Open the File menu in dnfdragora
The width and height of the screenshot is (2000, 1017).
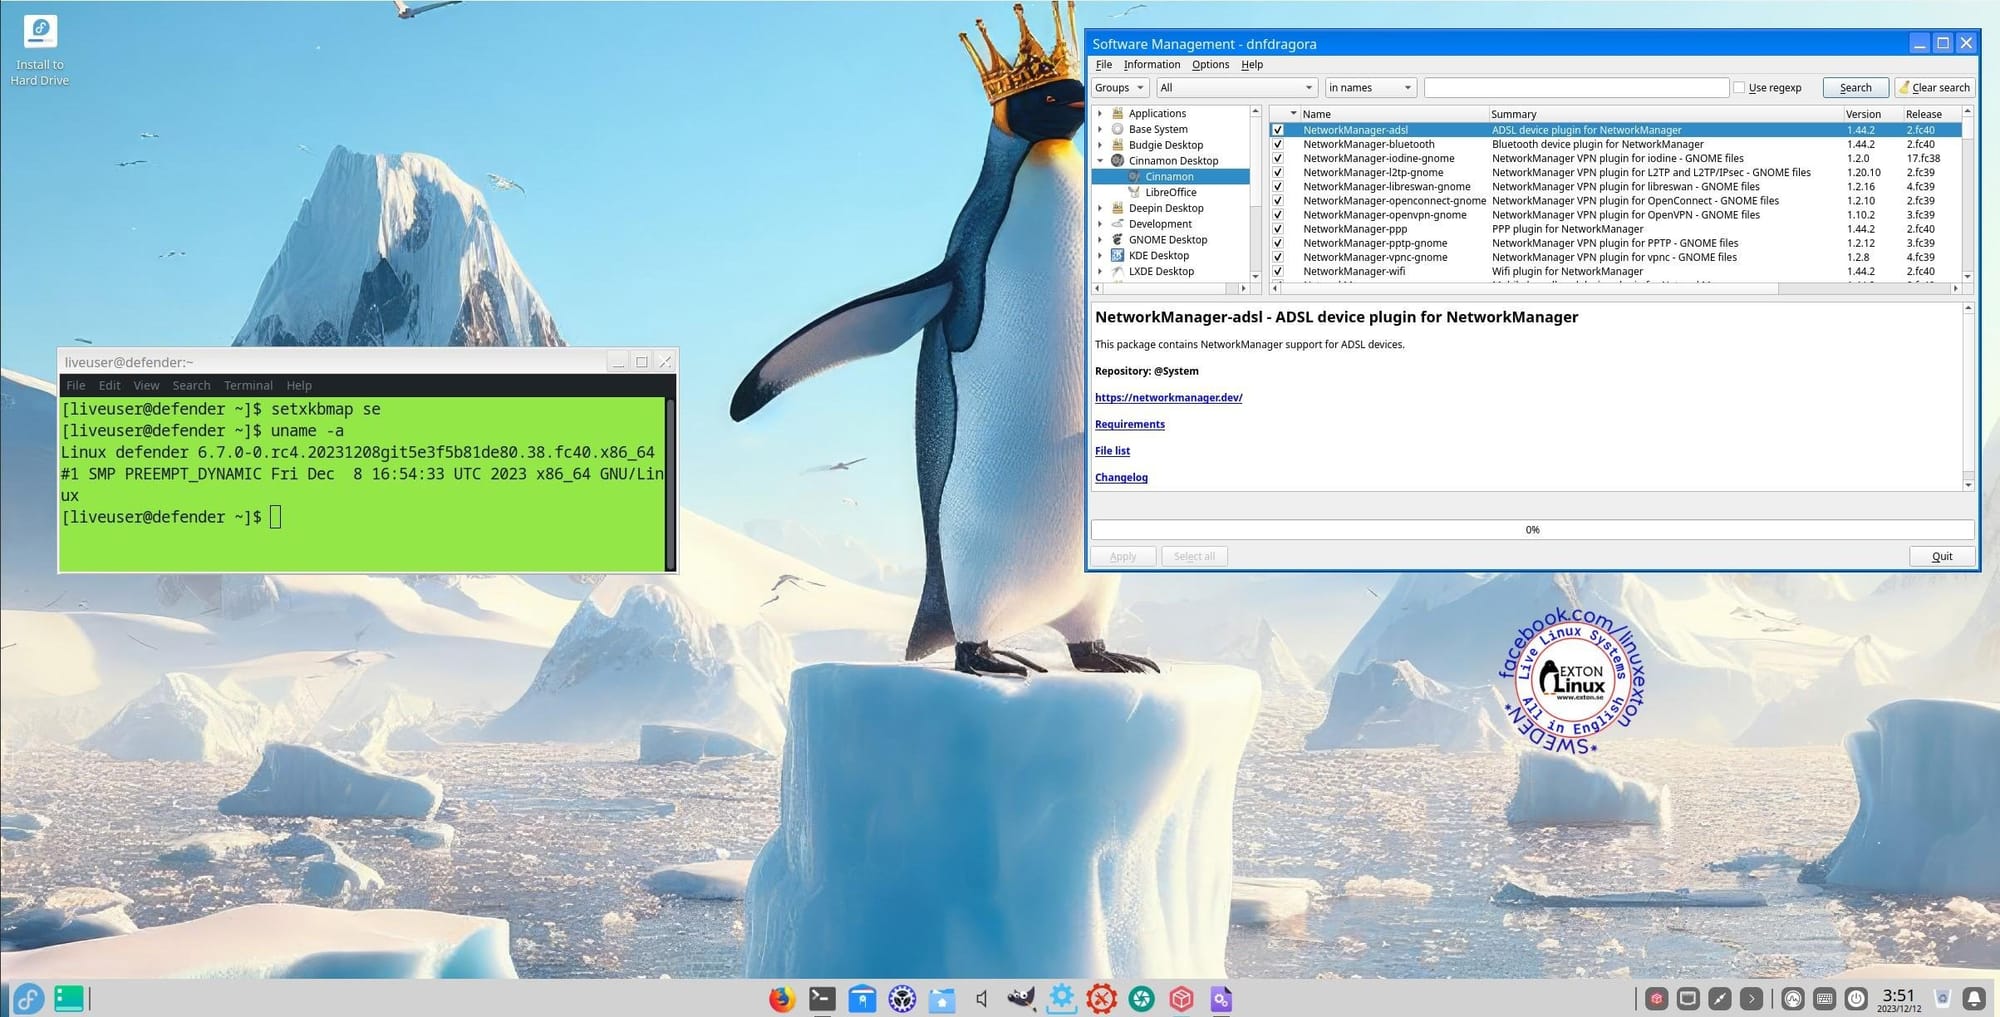pyautogui.click(x=1103, y=65)
